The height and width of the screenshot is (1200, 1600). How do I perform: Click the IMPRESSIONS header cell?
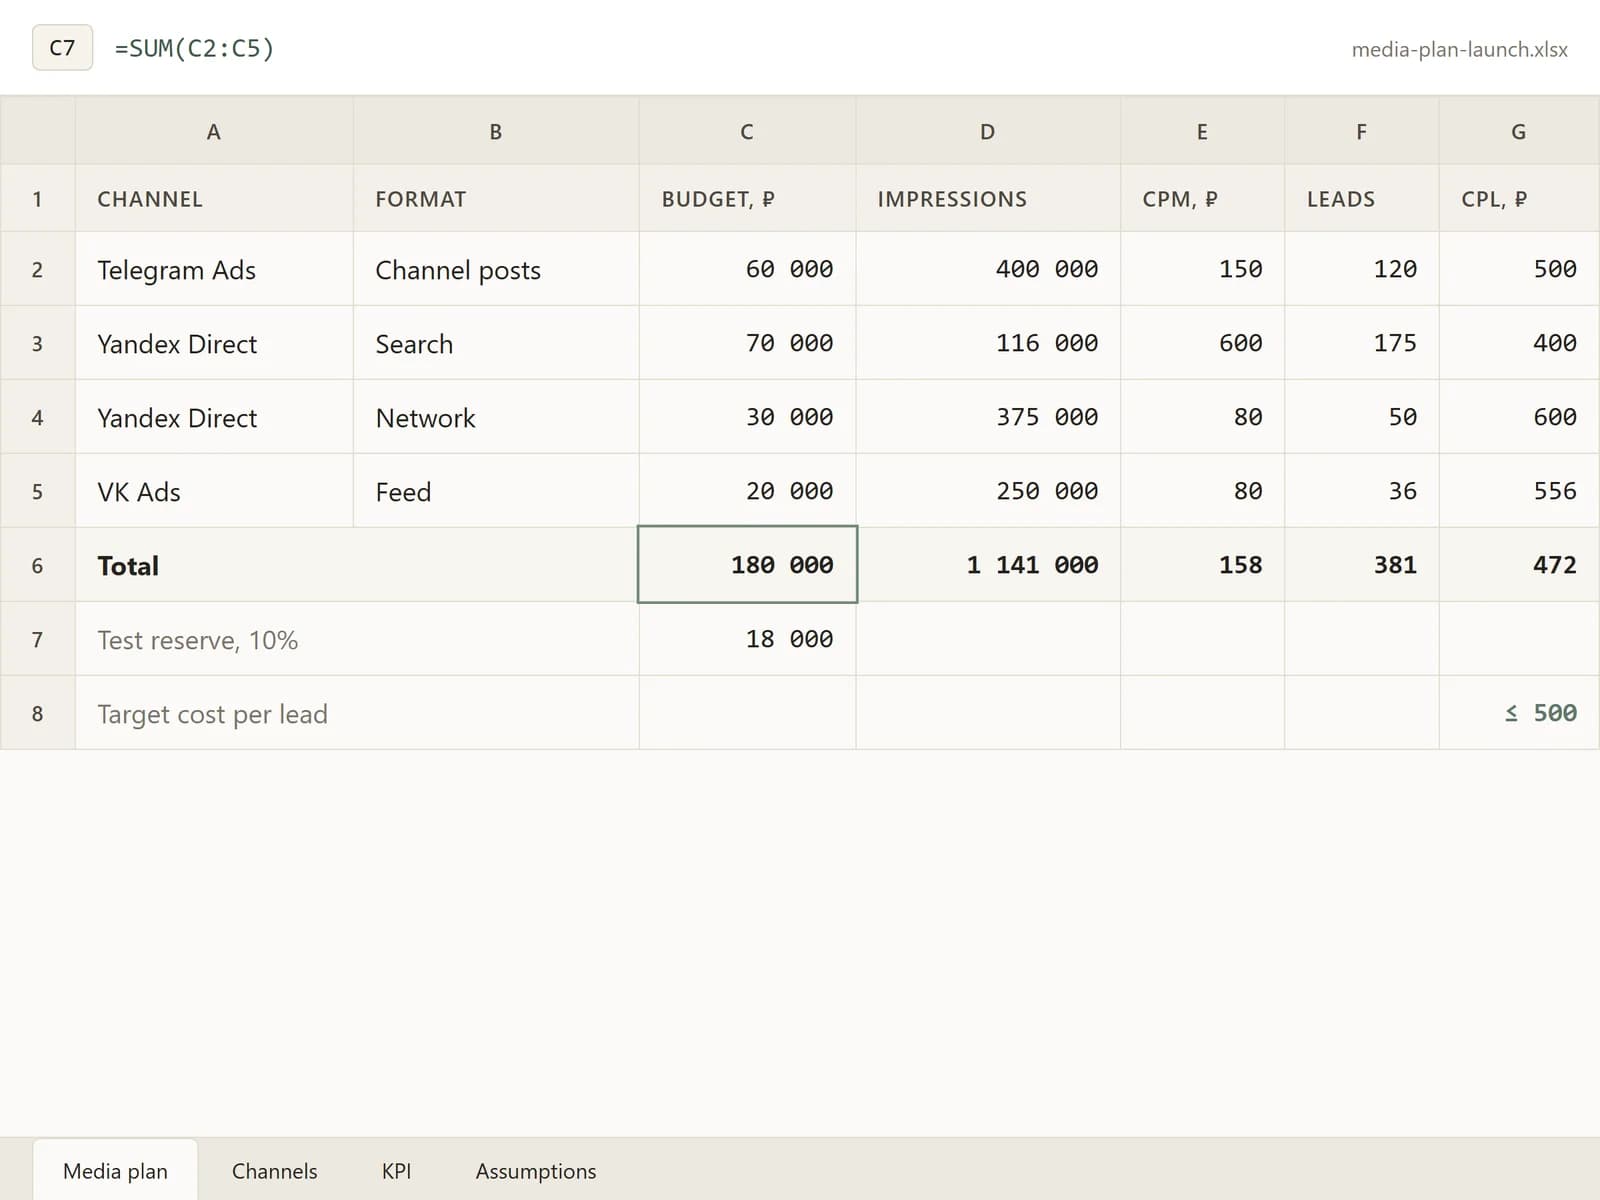(x=988, y=199)
